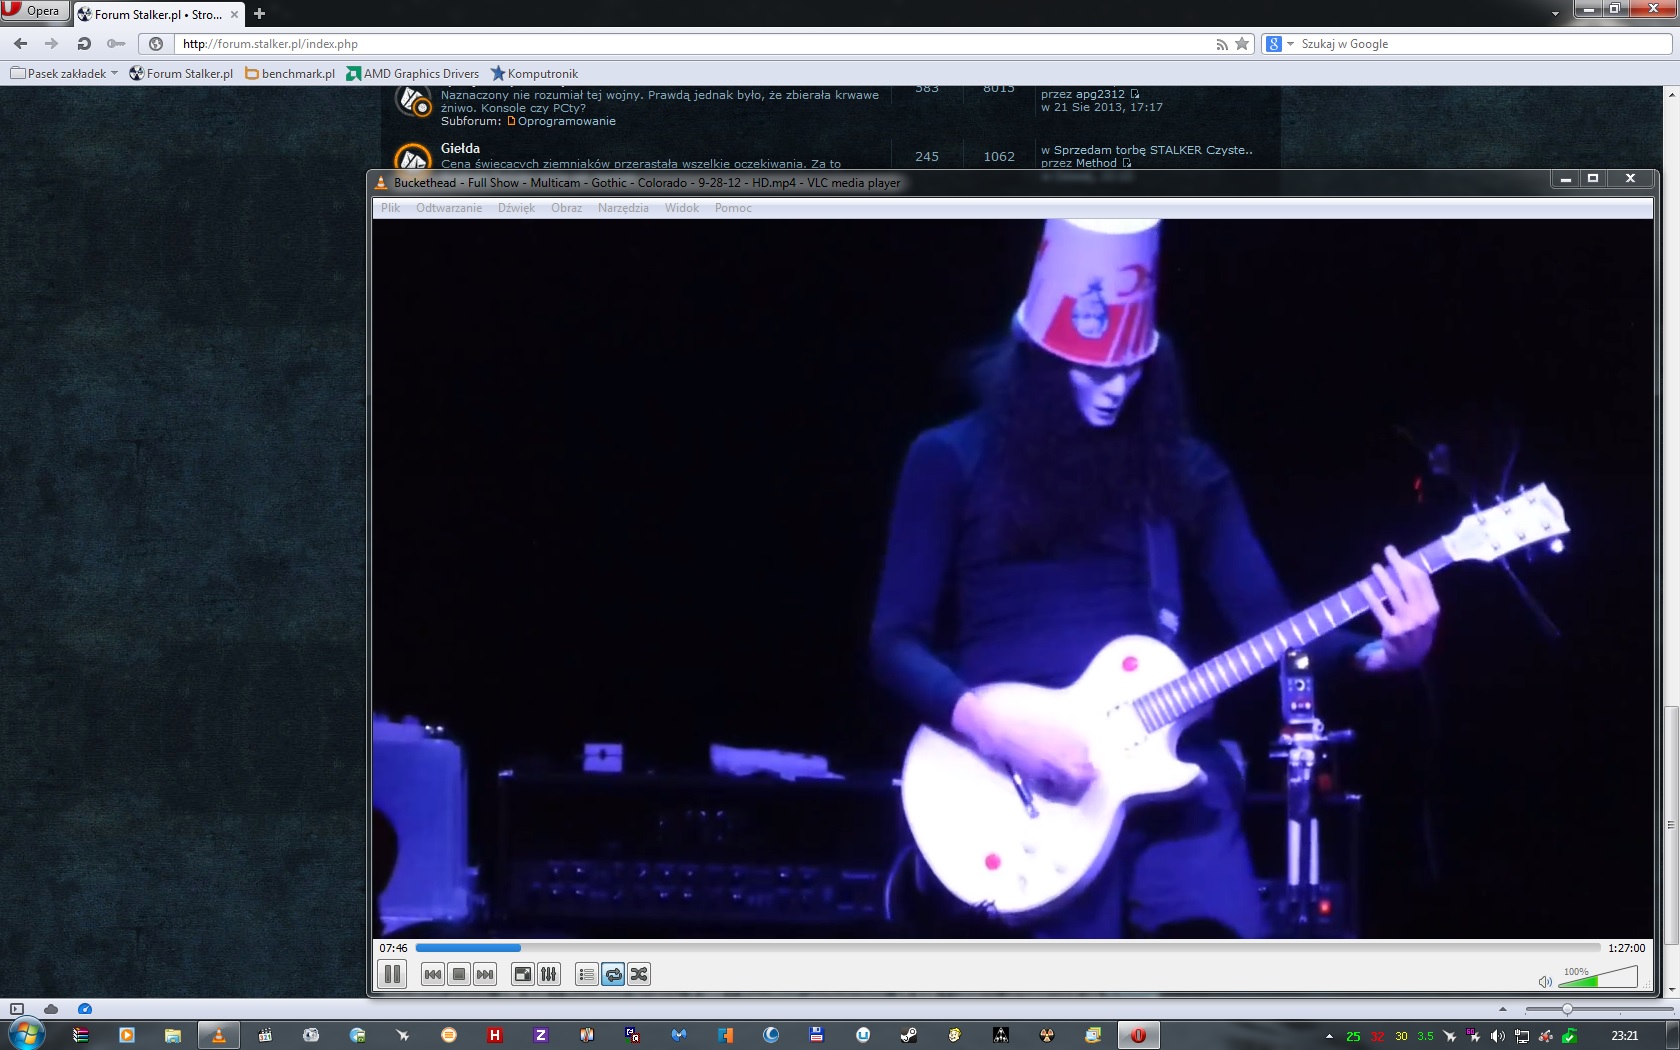
Task: Open the Oprogramowanie subforum link
Action: pyautogui.click(x=567, y=121)
